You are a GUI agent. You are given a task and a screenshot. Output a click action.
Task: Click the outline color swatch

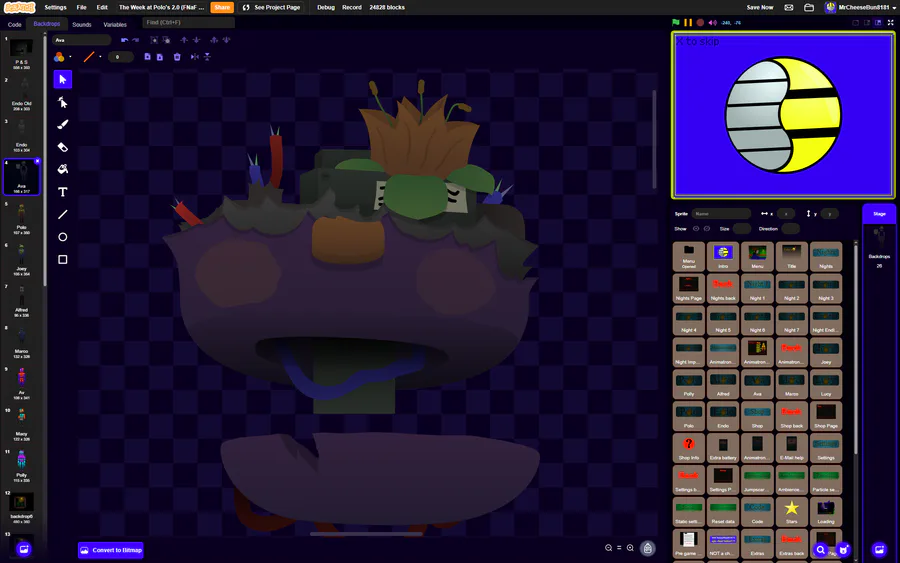point(89,57)
